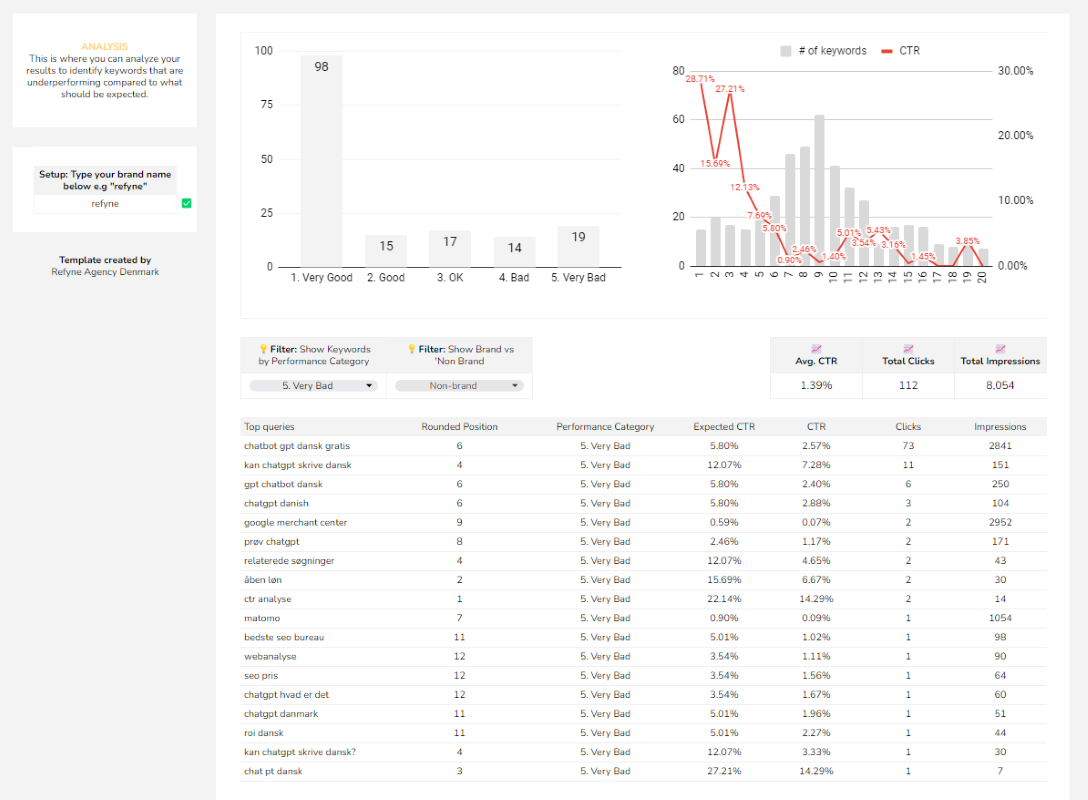1088x800 pixels.
Task: Click the chart icon above Total Clicks
Action: coord(908,348)
